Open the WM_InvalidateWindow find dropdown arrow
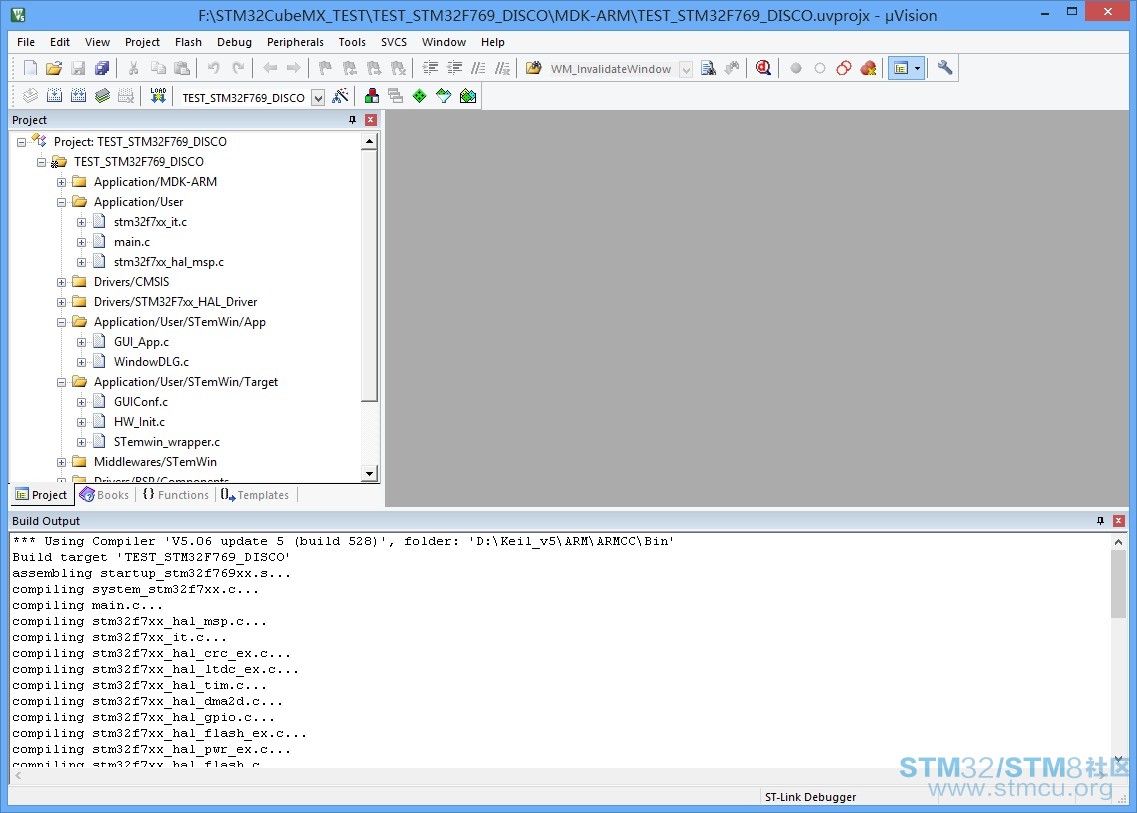The height and width of the screenshot is (813, 1137). point(686,70)
